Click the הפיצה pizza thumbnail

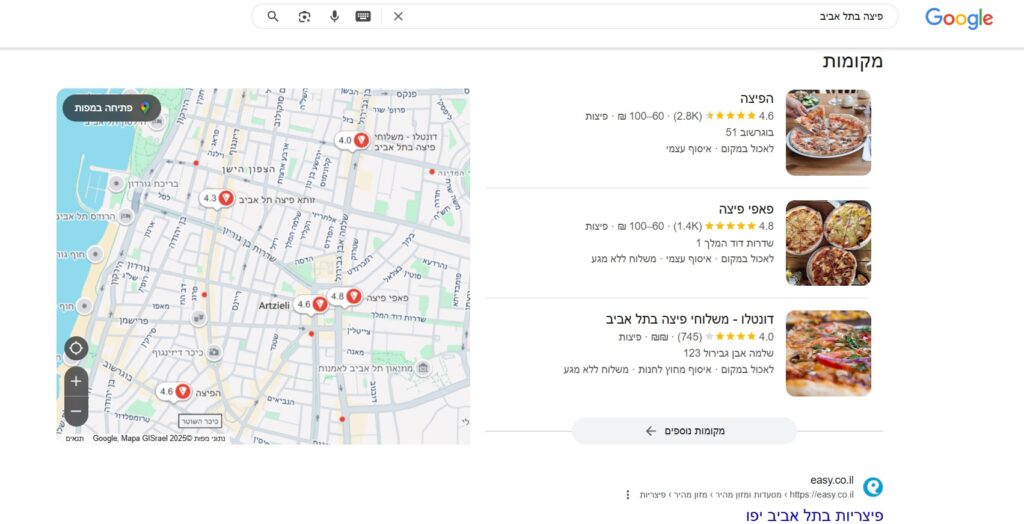tap(828, 132)
